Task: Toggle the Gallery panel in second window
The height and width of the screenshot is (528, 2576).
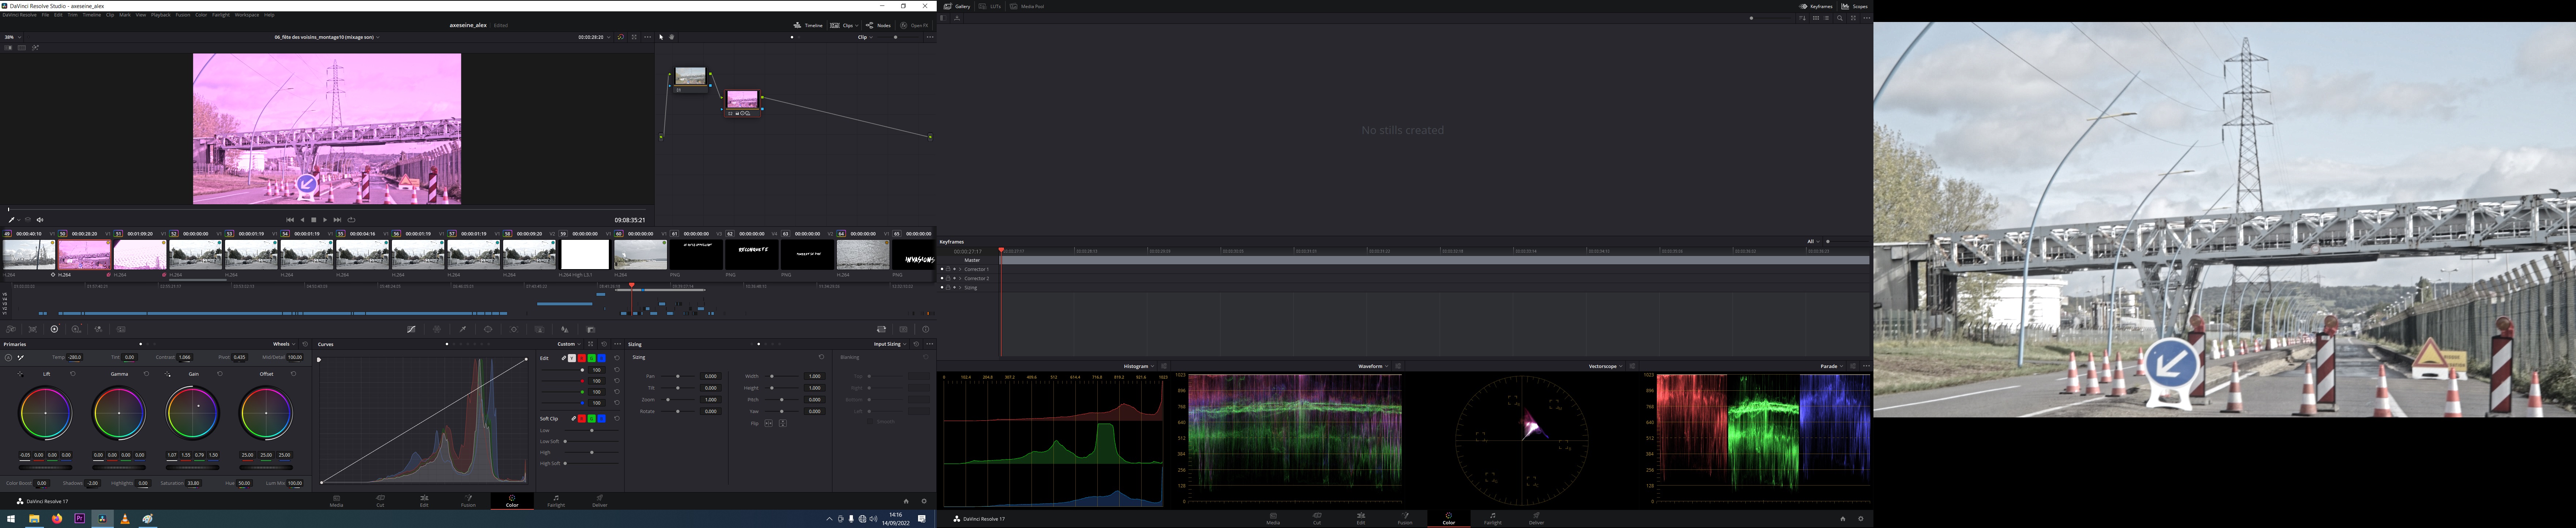Action: point(957,6)
